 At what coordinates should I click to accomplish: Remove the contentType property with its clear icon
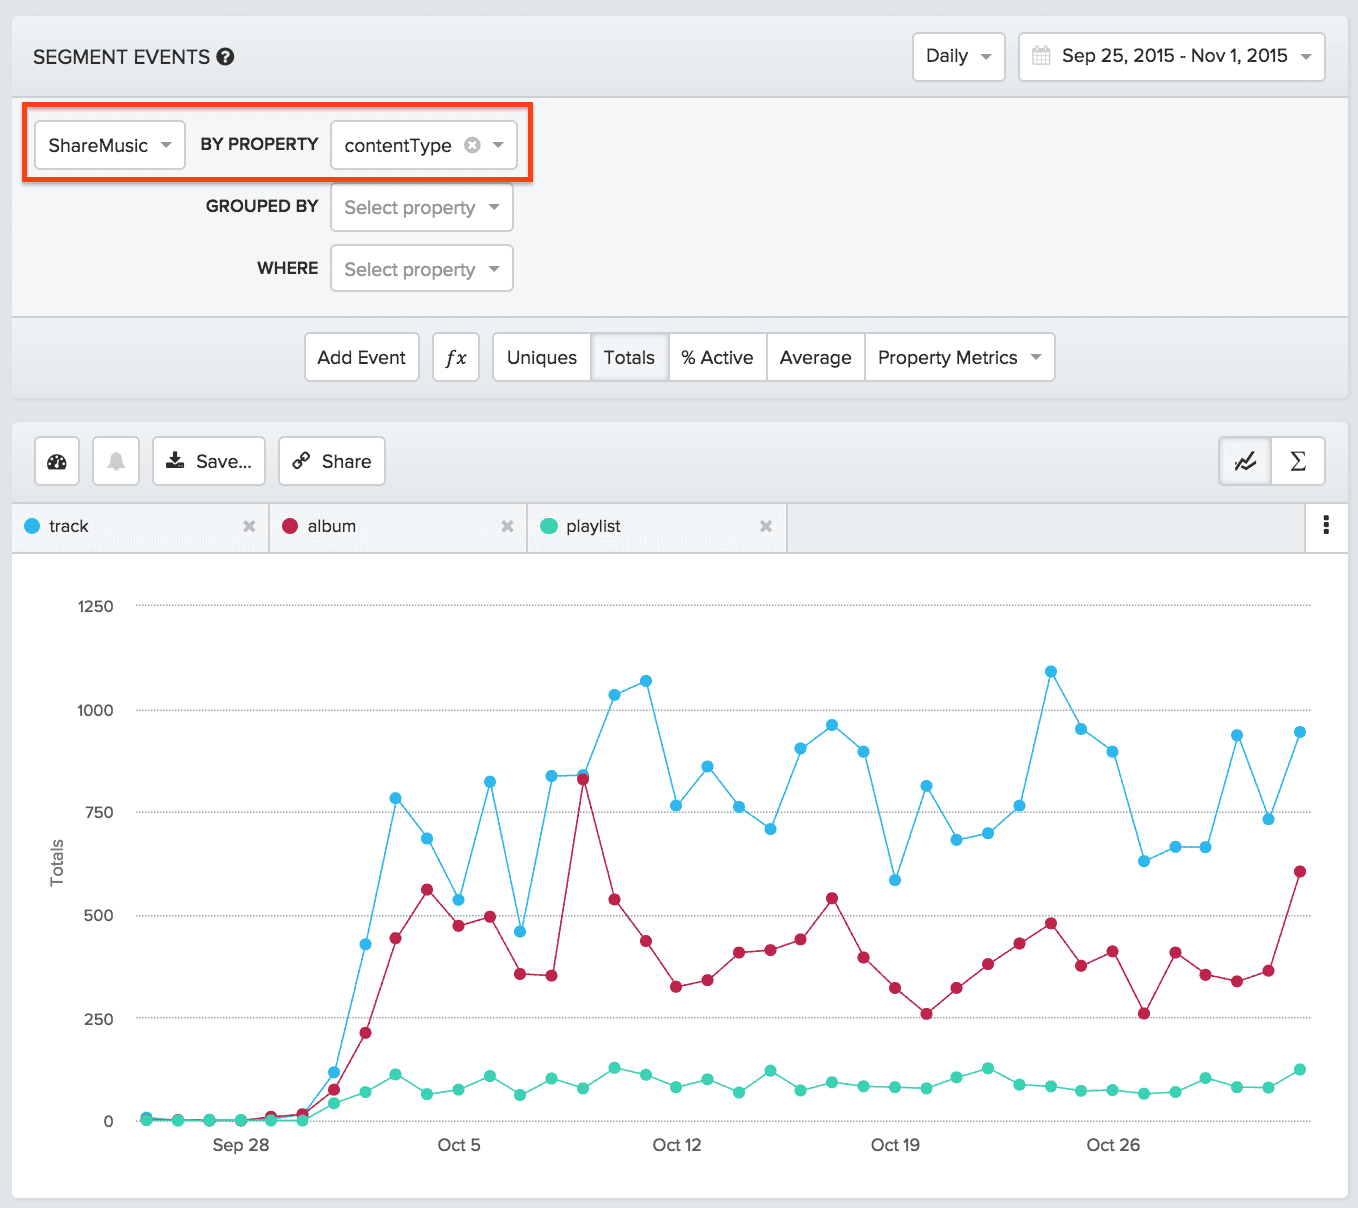[473, 144]
